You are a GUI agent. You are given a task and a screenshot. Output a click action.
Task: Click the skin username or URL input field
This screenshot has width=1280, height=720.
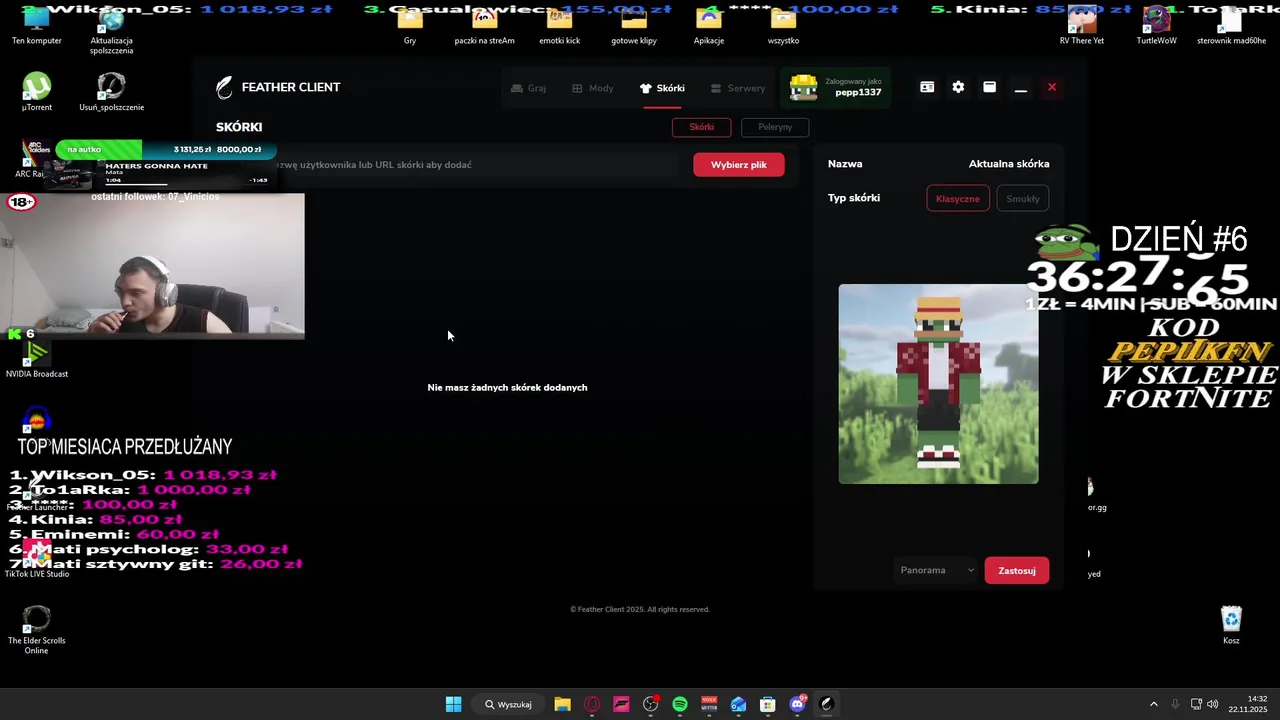[450, 165]
